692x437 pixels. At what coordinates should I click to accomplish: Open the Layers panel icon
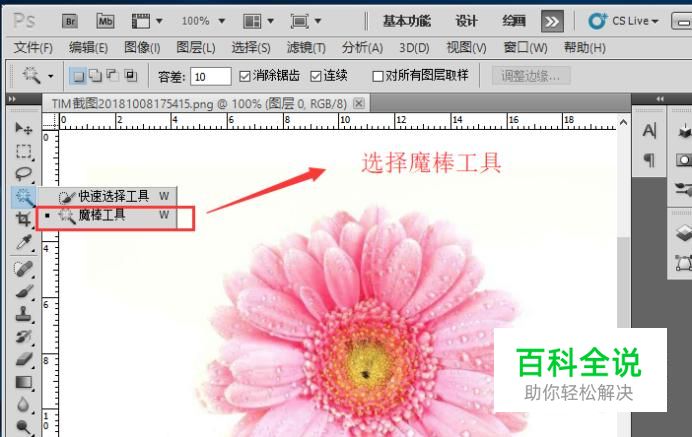684,234
